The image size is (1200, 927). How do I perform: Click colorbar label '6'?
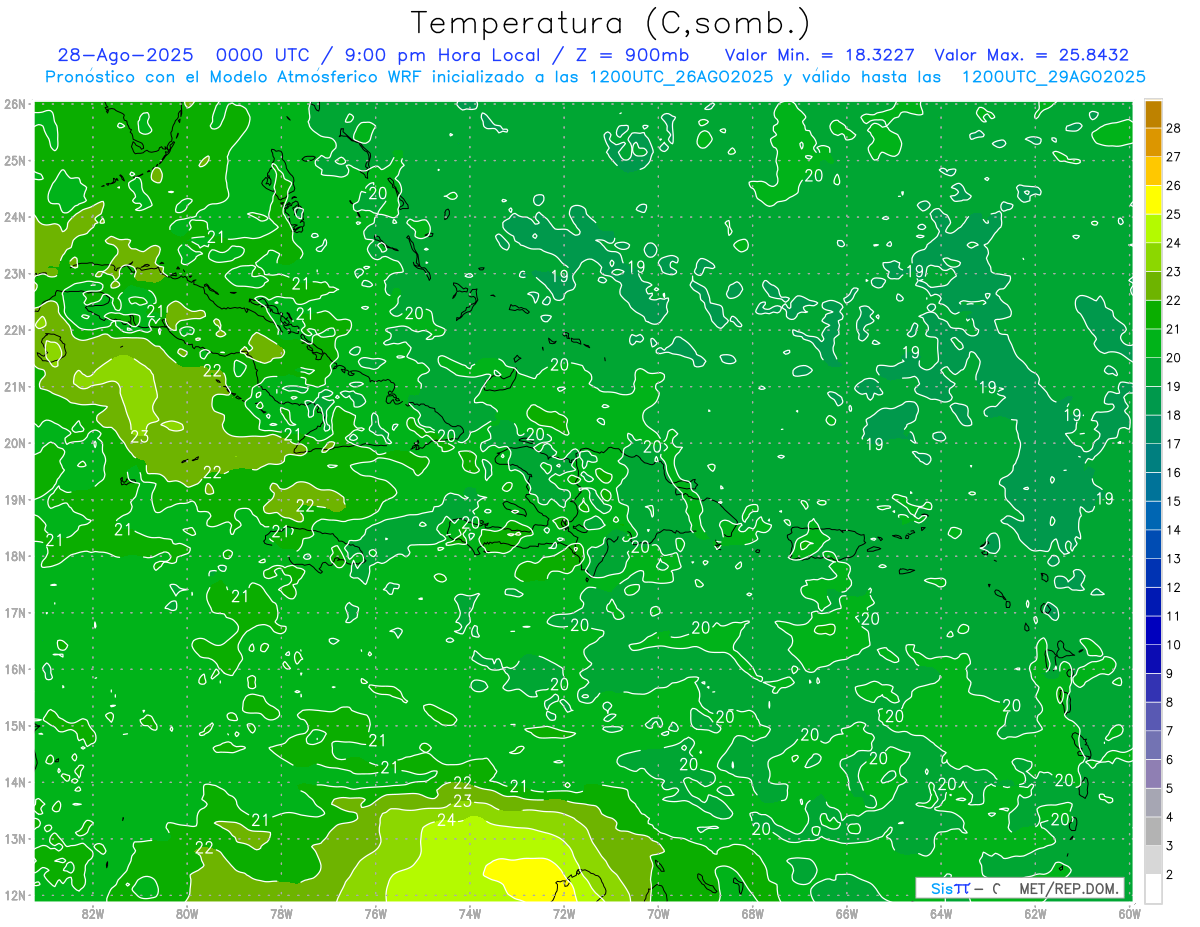click(x=1169, y=760)
